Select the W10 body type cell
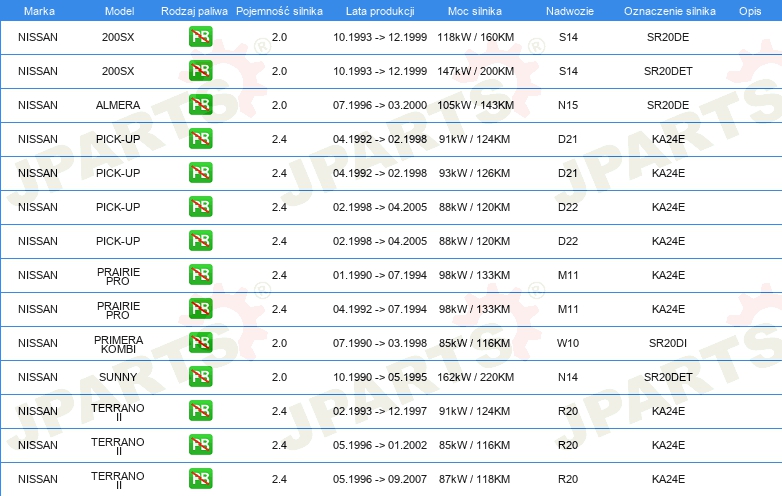This screenshot has width=782, height=496. coord(568,343)
